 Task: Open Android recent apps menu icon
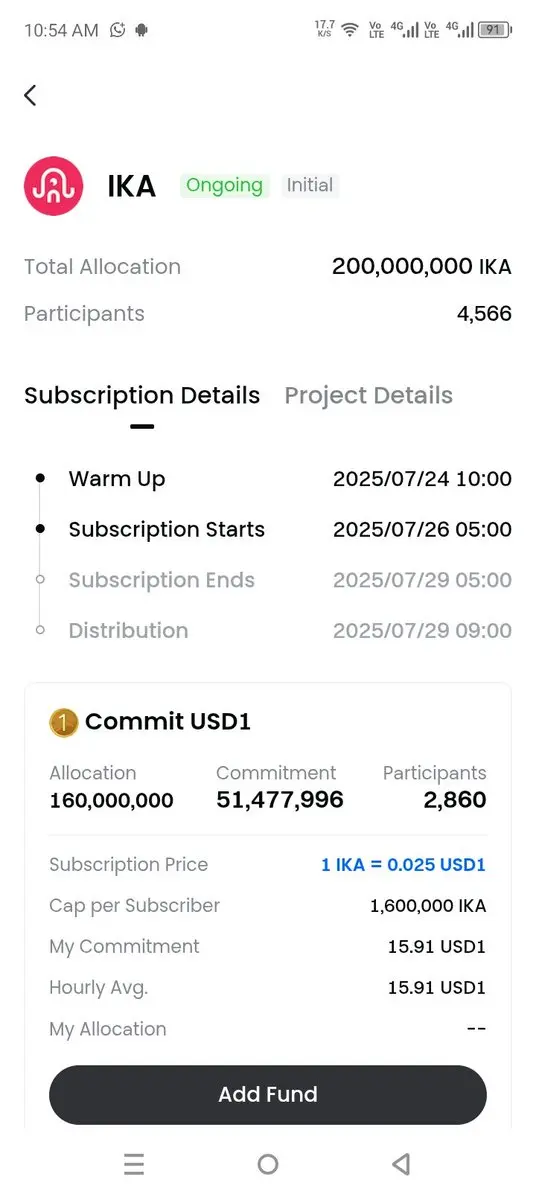point(134,1164)
